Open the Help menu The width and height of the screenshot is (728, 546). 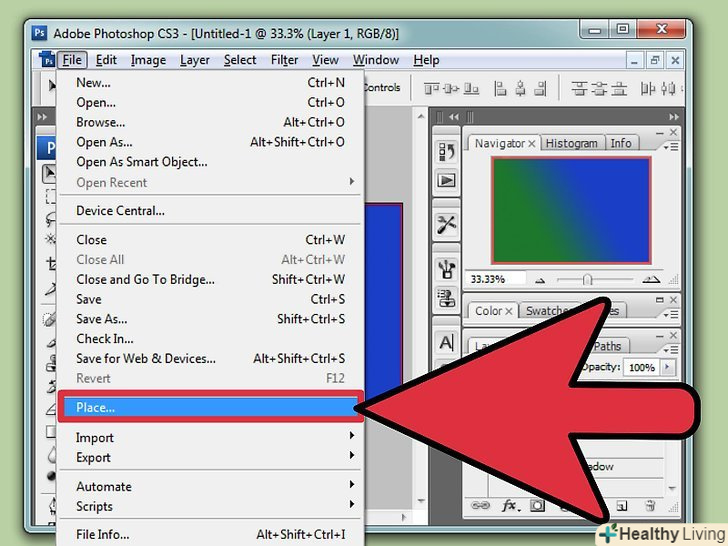pyautogui.click(x=426, y=60)
